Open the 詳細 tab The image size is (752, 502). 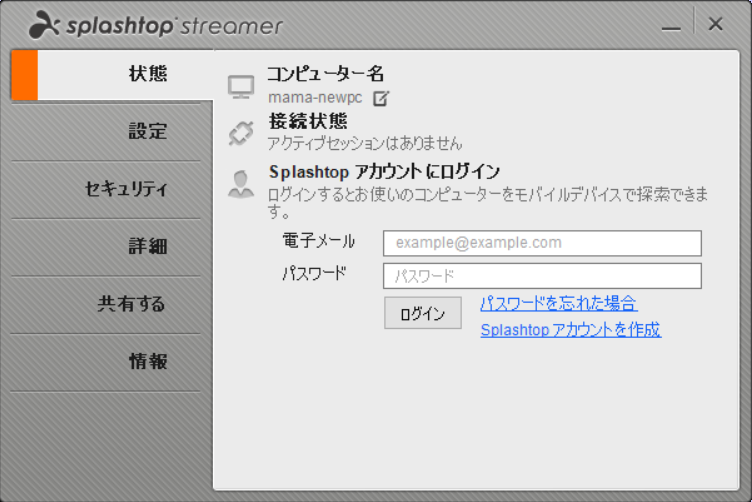(106, 247)
